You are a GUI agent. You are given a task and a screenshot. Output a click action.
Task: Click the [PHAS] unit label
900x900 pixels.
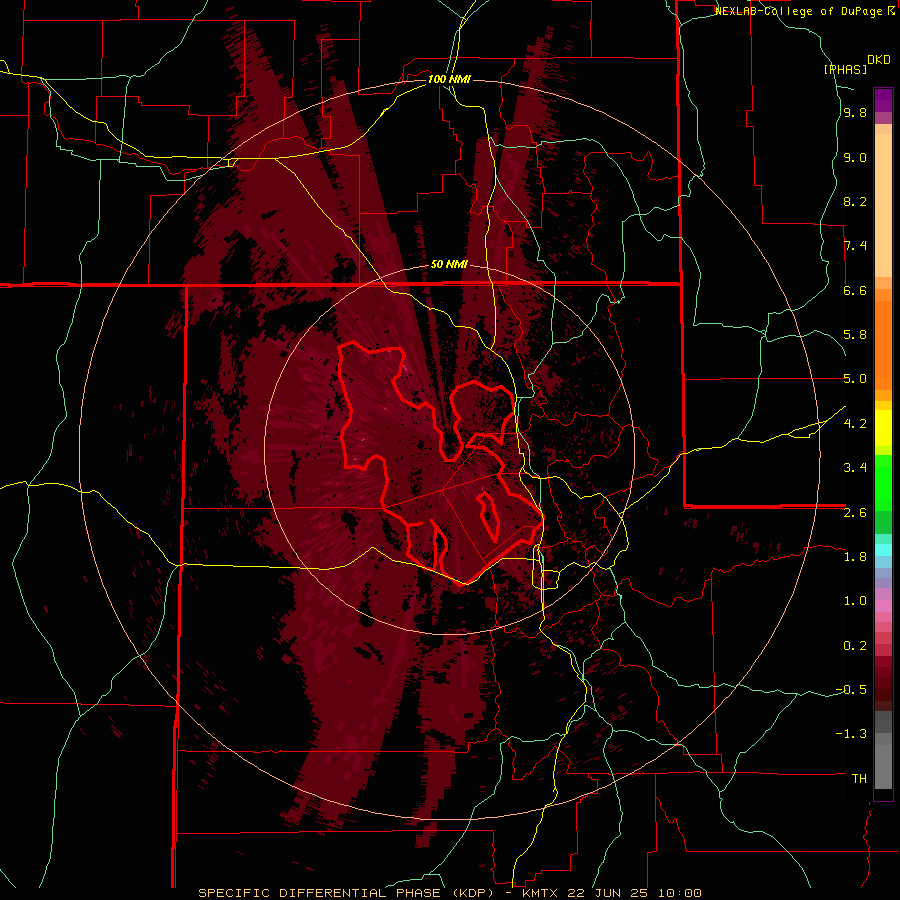point(845,69)
